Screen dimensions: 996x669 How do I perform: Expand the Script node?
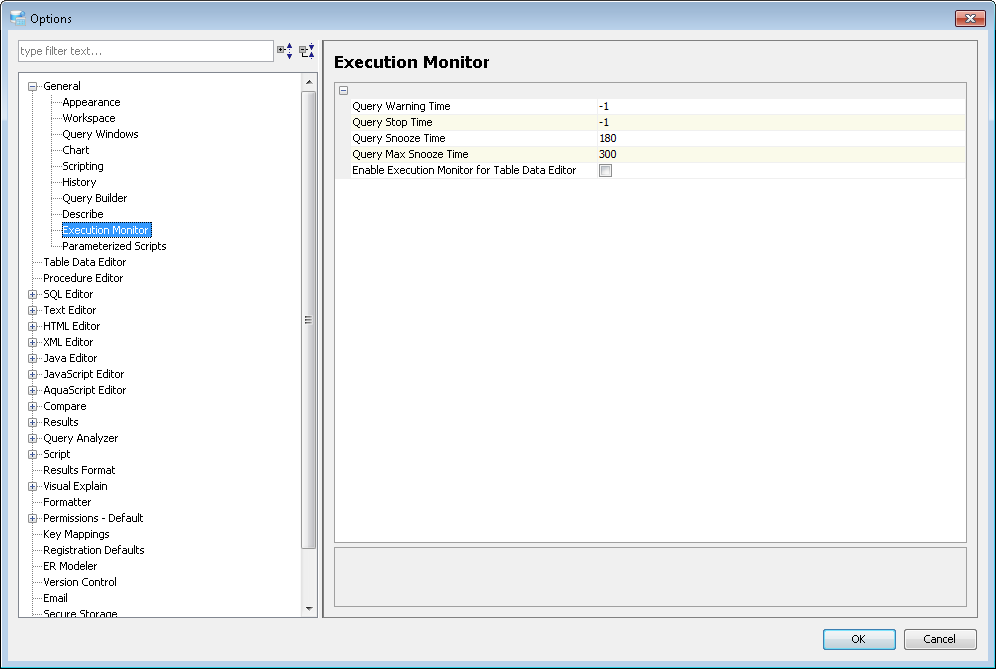(x=32, y=454)
